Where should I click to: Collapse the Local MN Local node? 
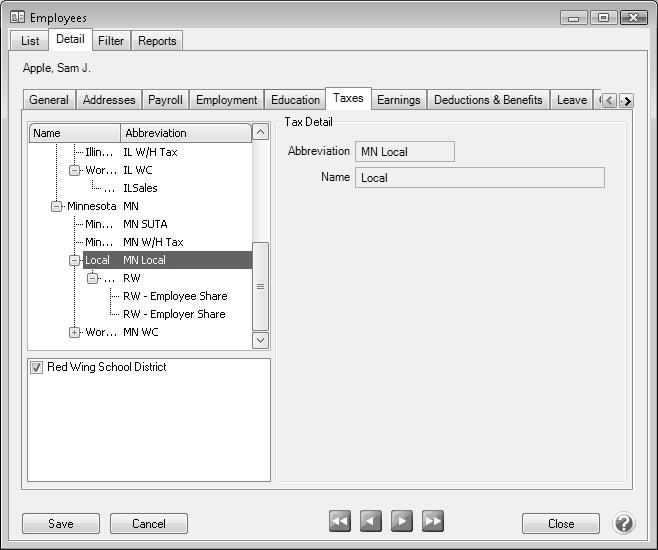[x=75, y=260]
